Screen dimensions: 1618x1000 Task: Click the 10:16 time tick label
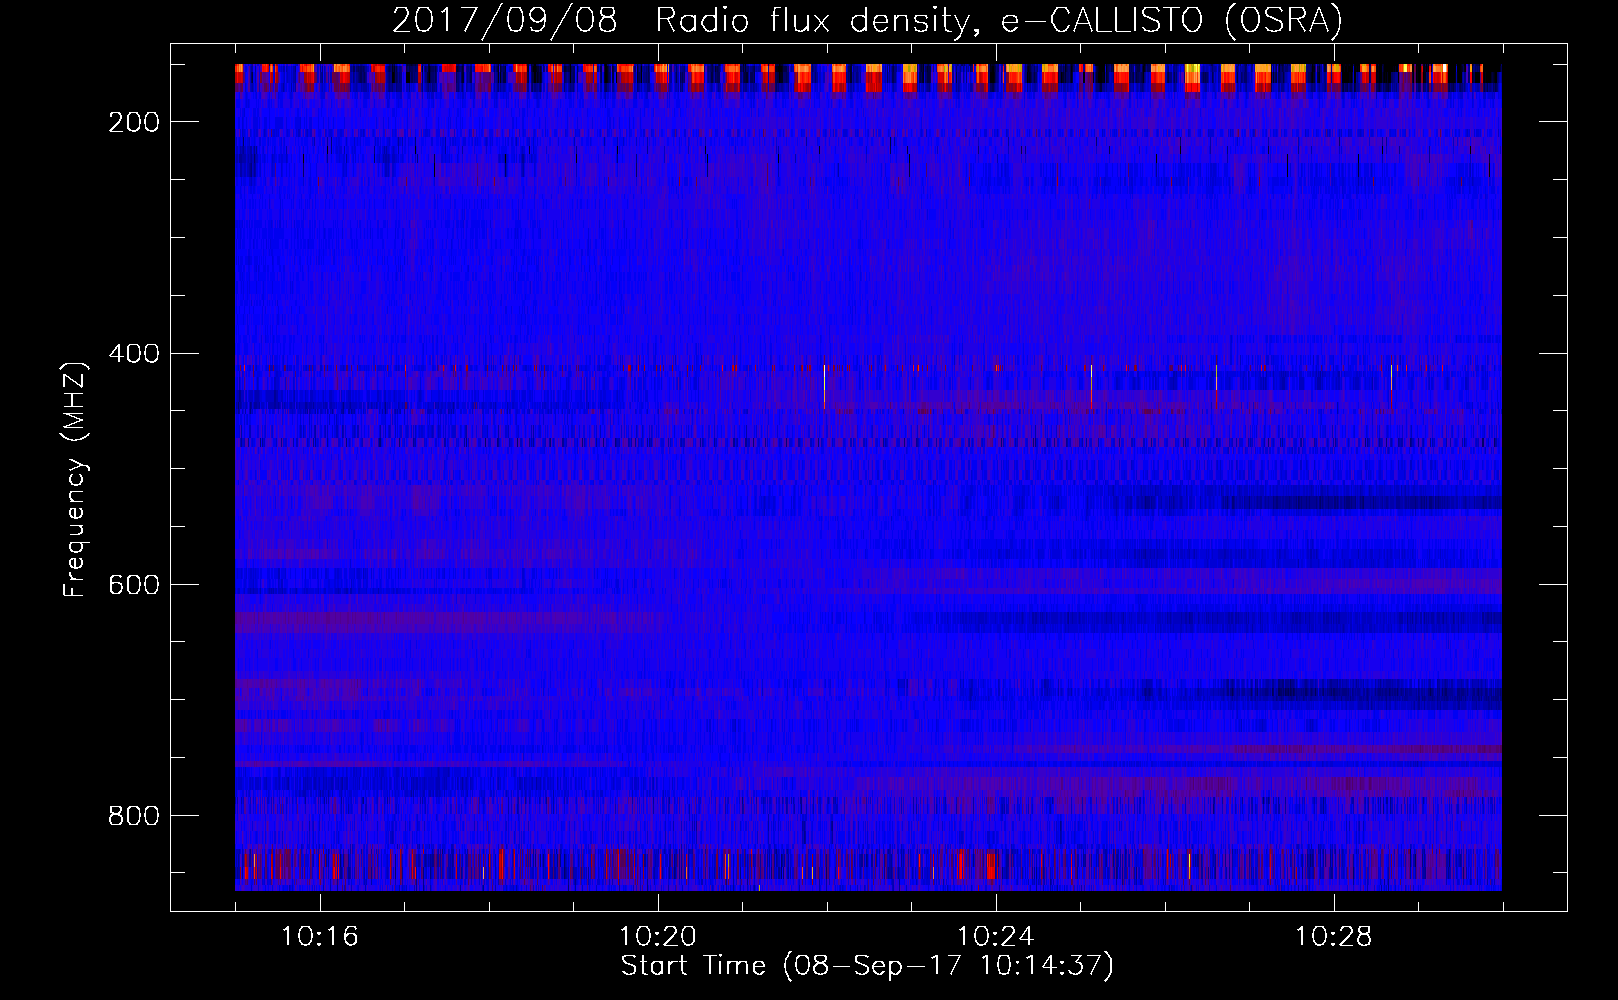[320, 937]
